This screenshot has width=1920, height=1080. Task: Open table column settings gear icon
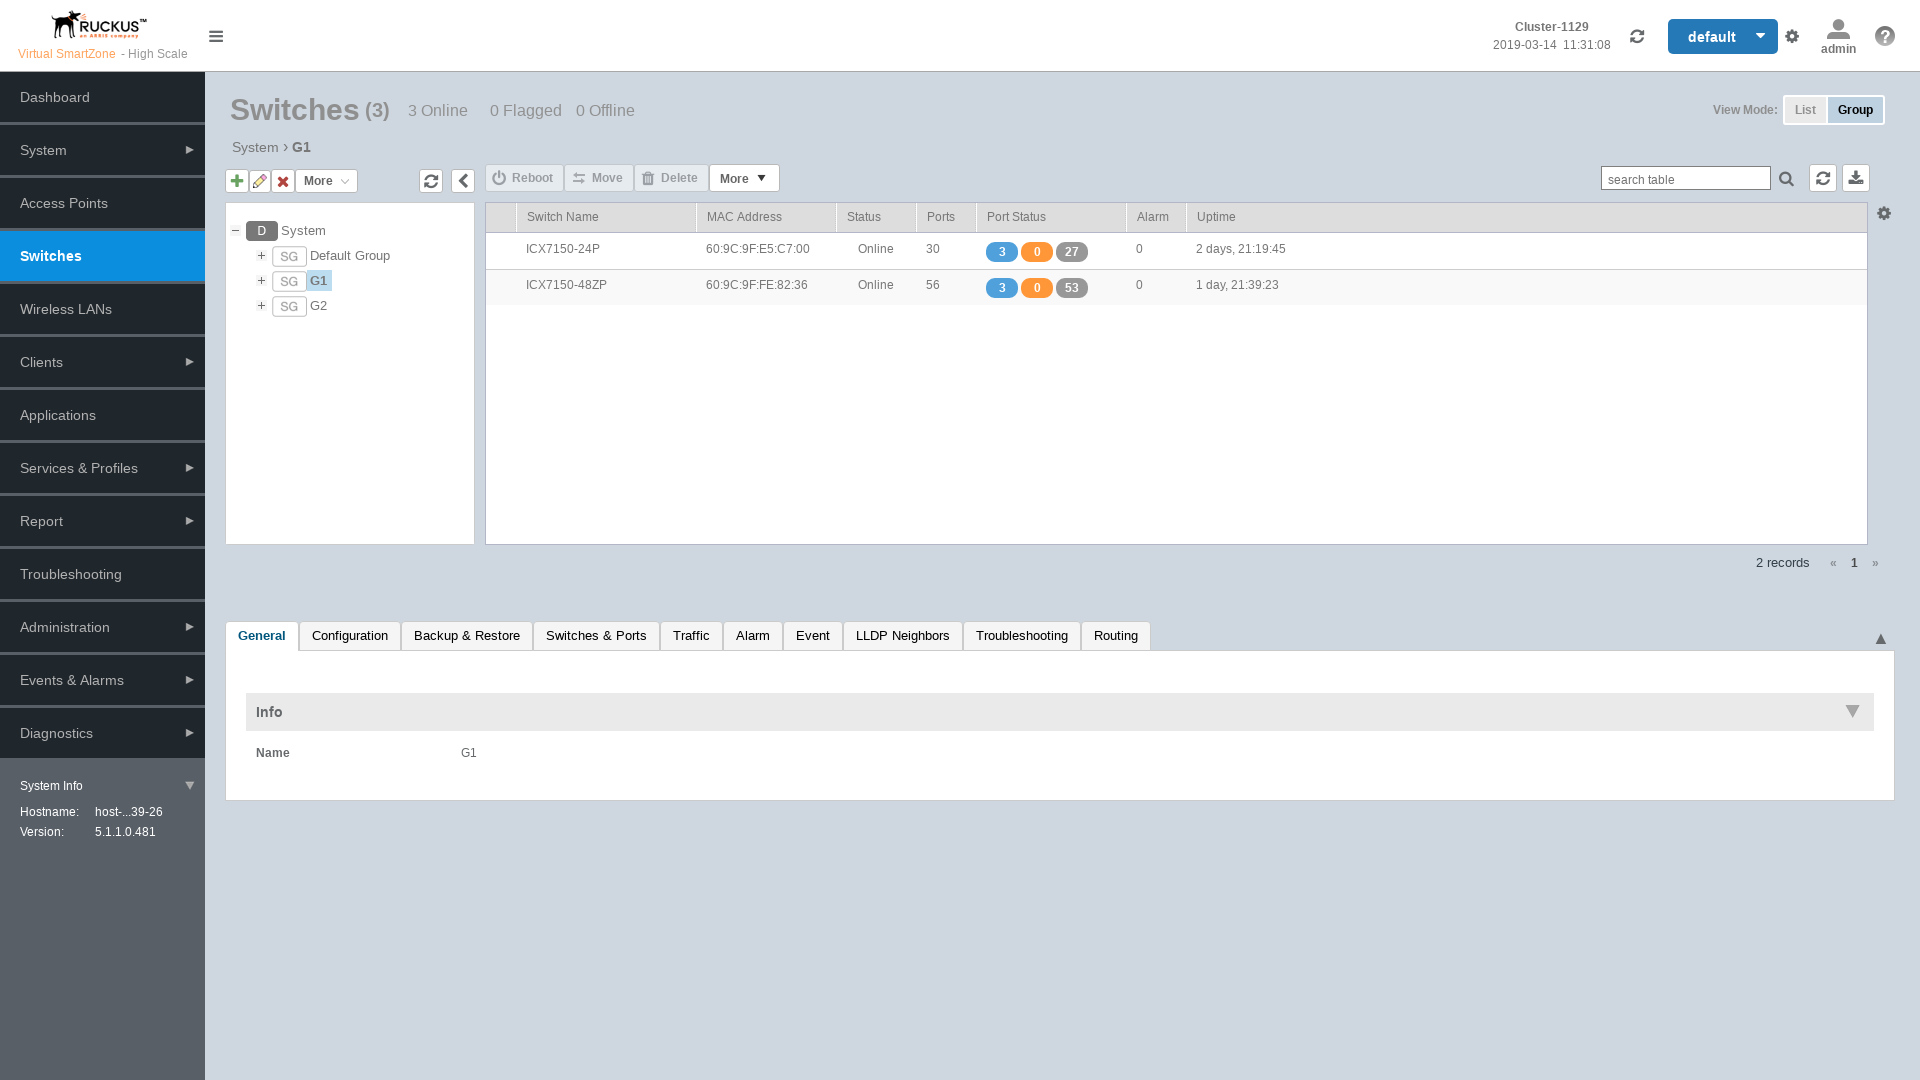[1884, 213]
